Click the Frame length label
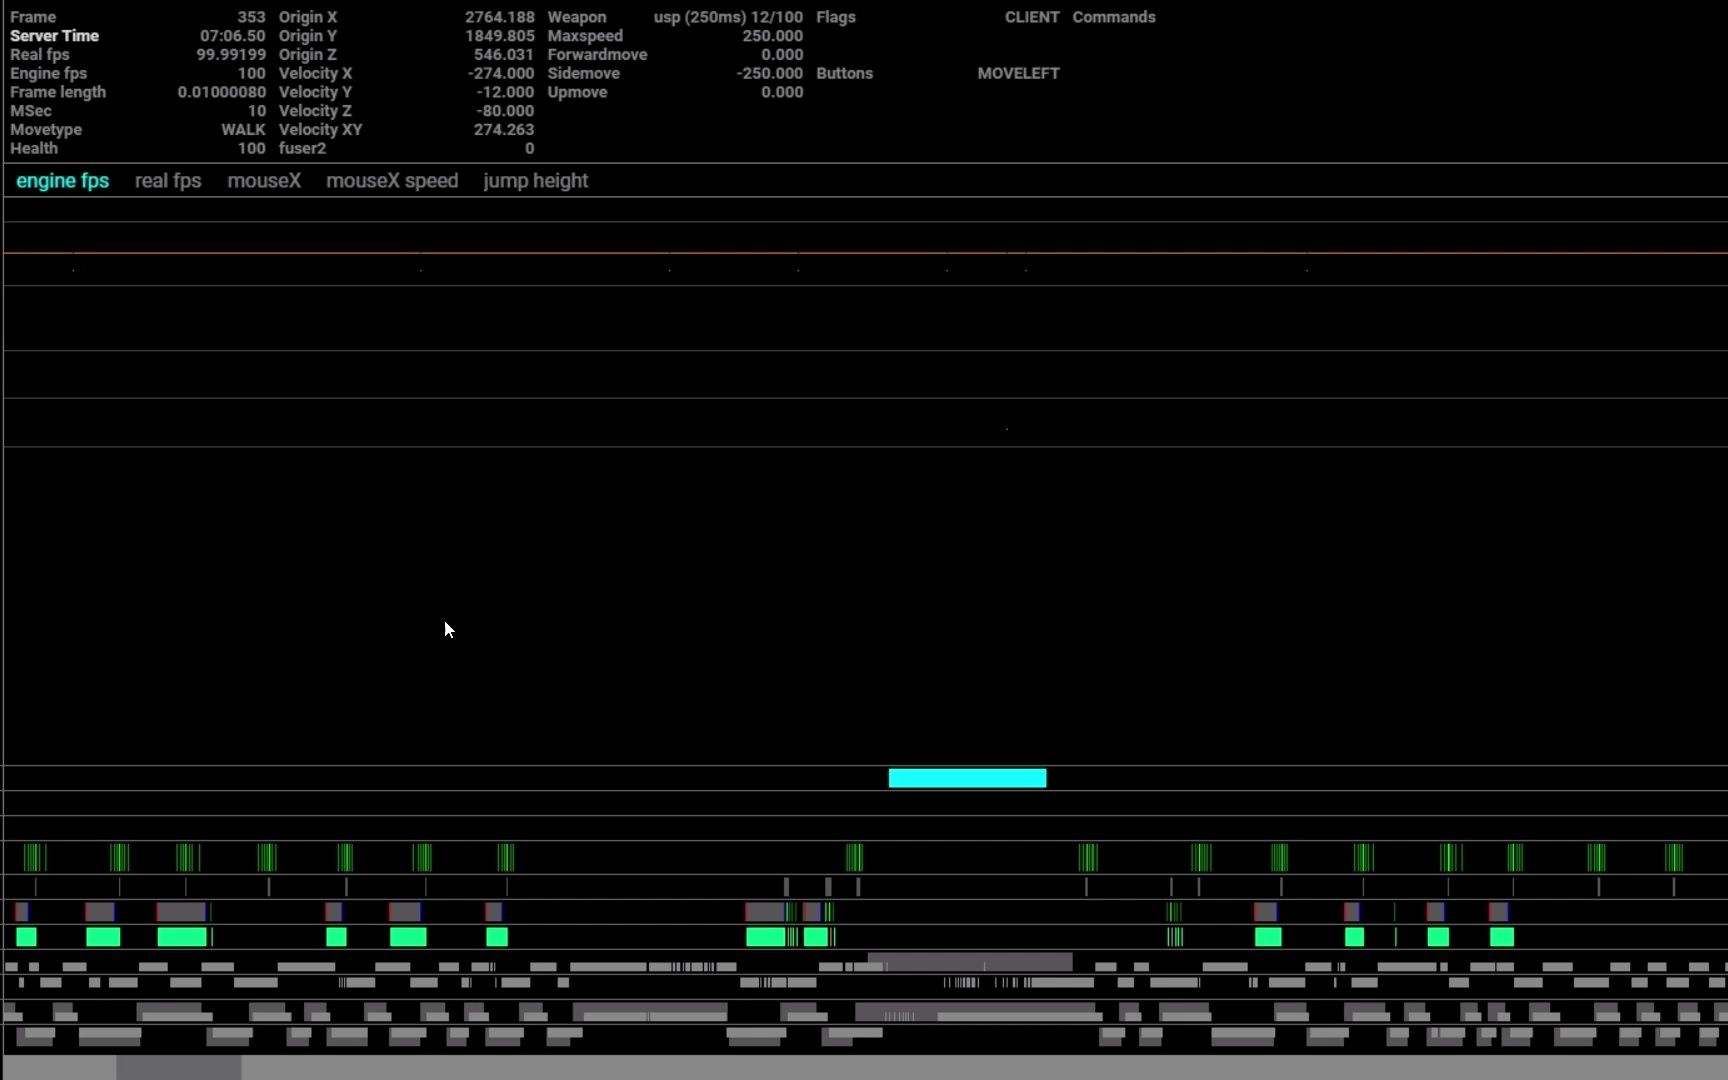This screenshot has width=1728, height=1080. 58,92
